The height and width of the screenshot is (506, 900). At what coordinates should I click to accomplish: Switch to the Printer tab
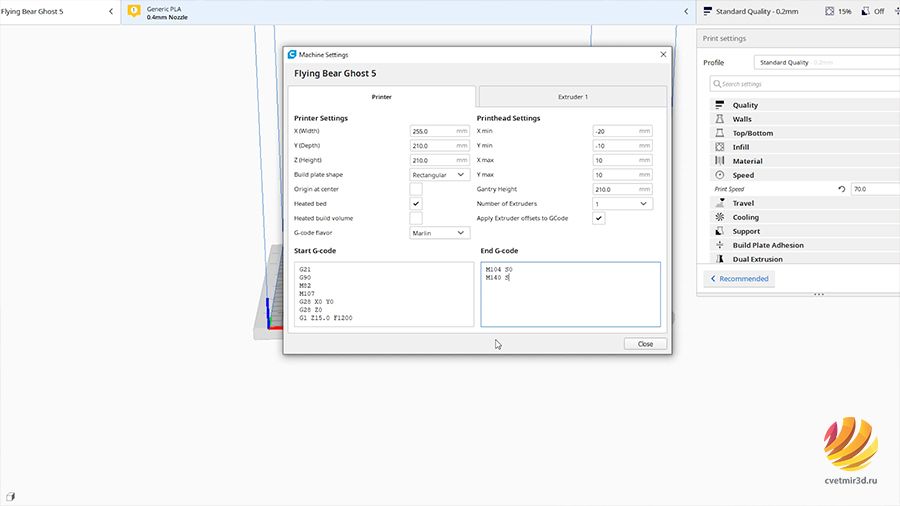tap(382, 97)
